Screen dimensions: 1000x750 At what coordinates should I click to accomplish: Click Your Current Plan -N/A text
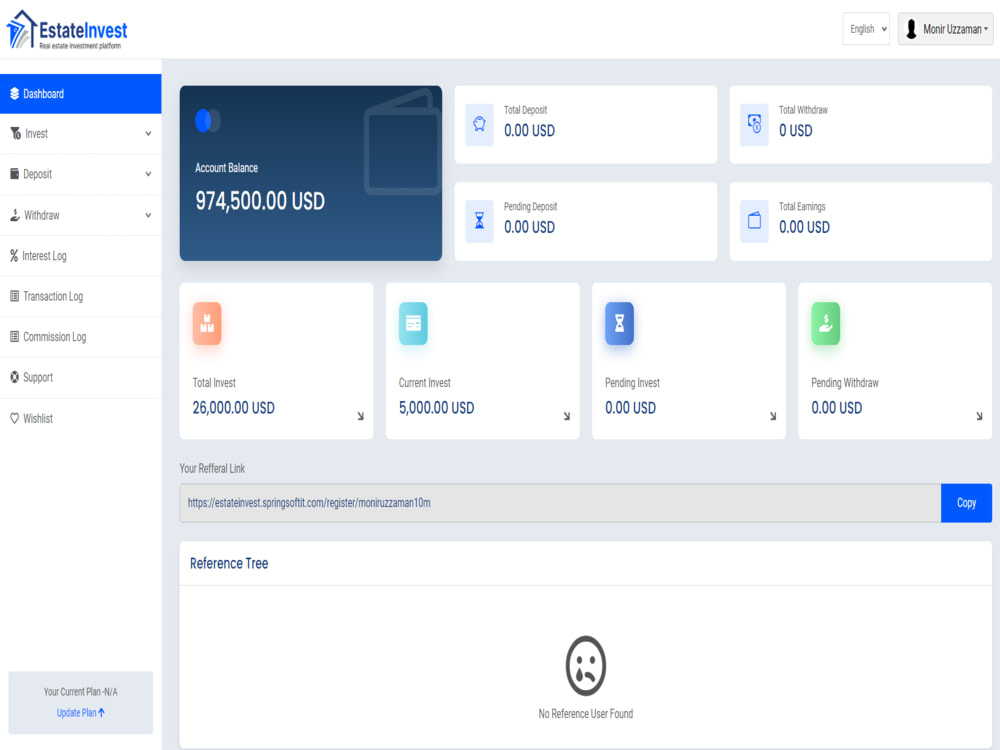(80, 691)
